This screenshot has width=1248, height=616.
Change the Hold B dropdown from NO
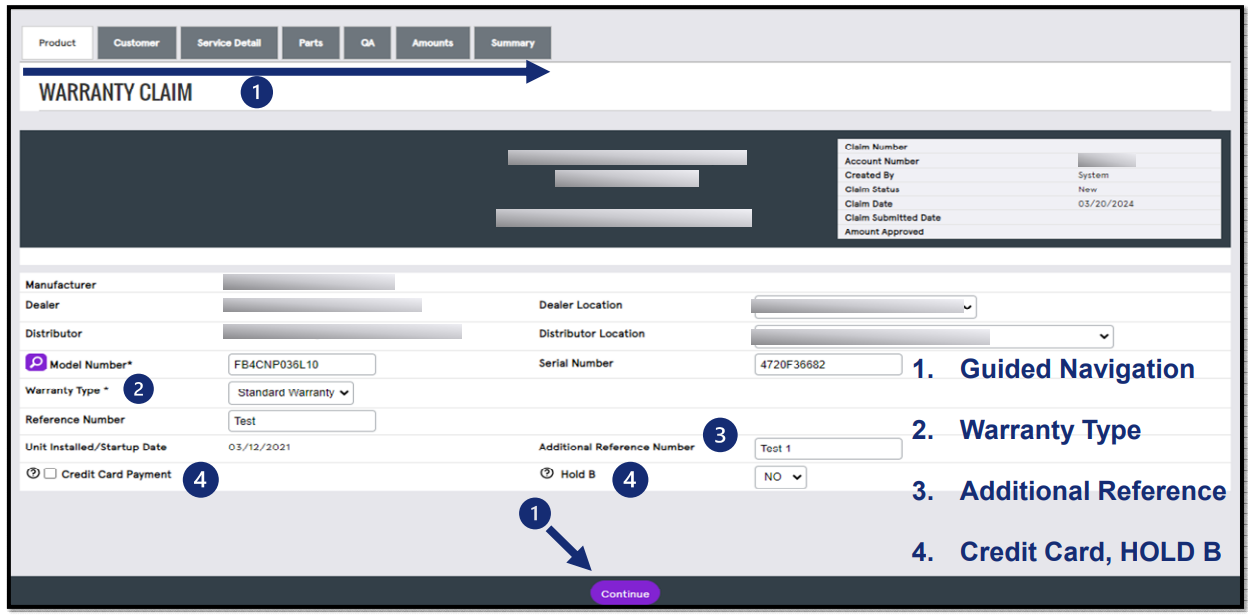point(780,477)
